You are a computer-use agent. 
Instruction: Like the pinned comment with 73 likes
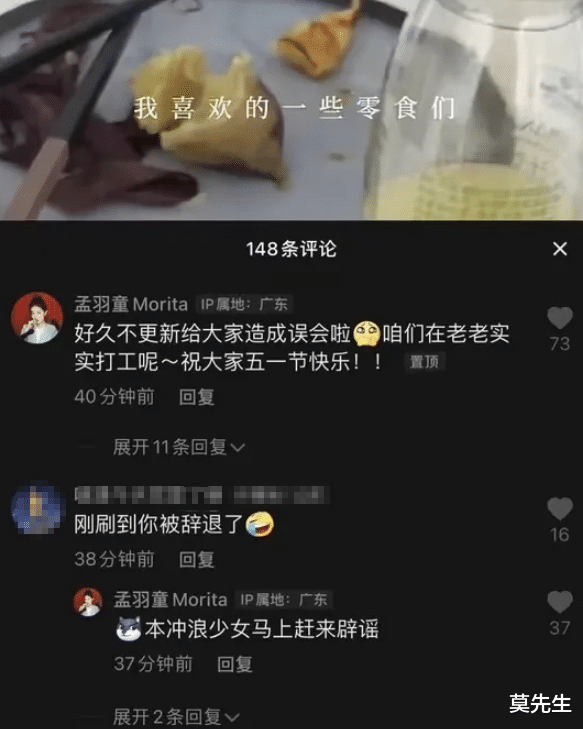click(560, 318)
